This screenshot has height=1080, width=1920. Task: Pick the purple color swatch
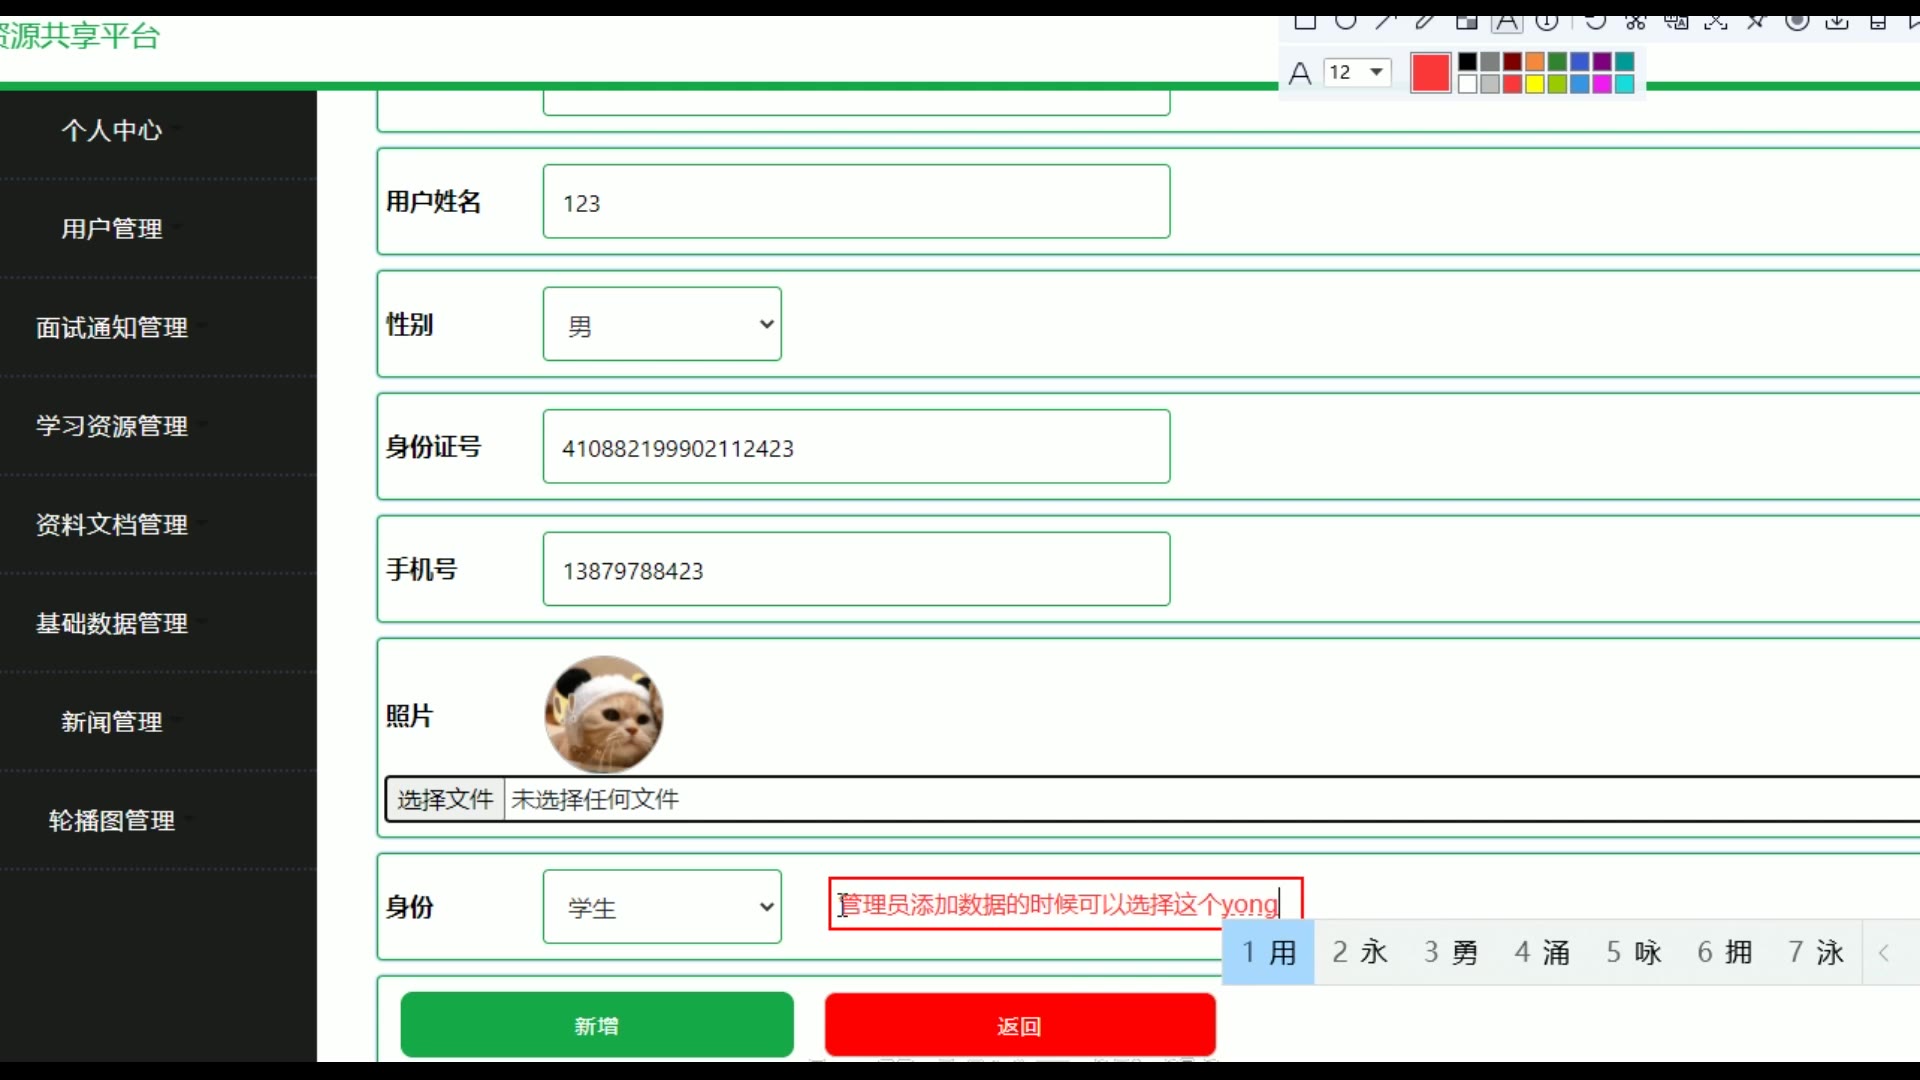[1602, 62]
